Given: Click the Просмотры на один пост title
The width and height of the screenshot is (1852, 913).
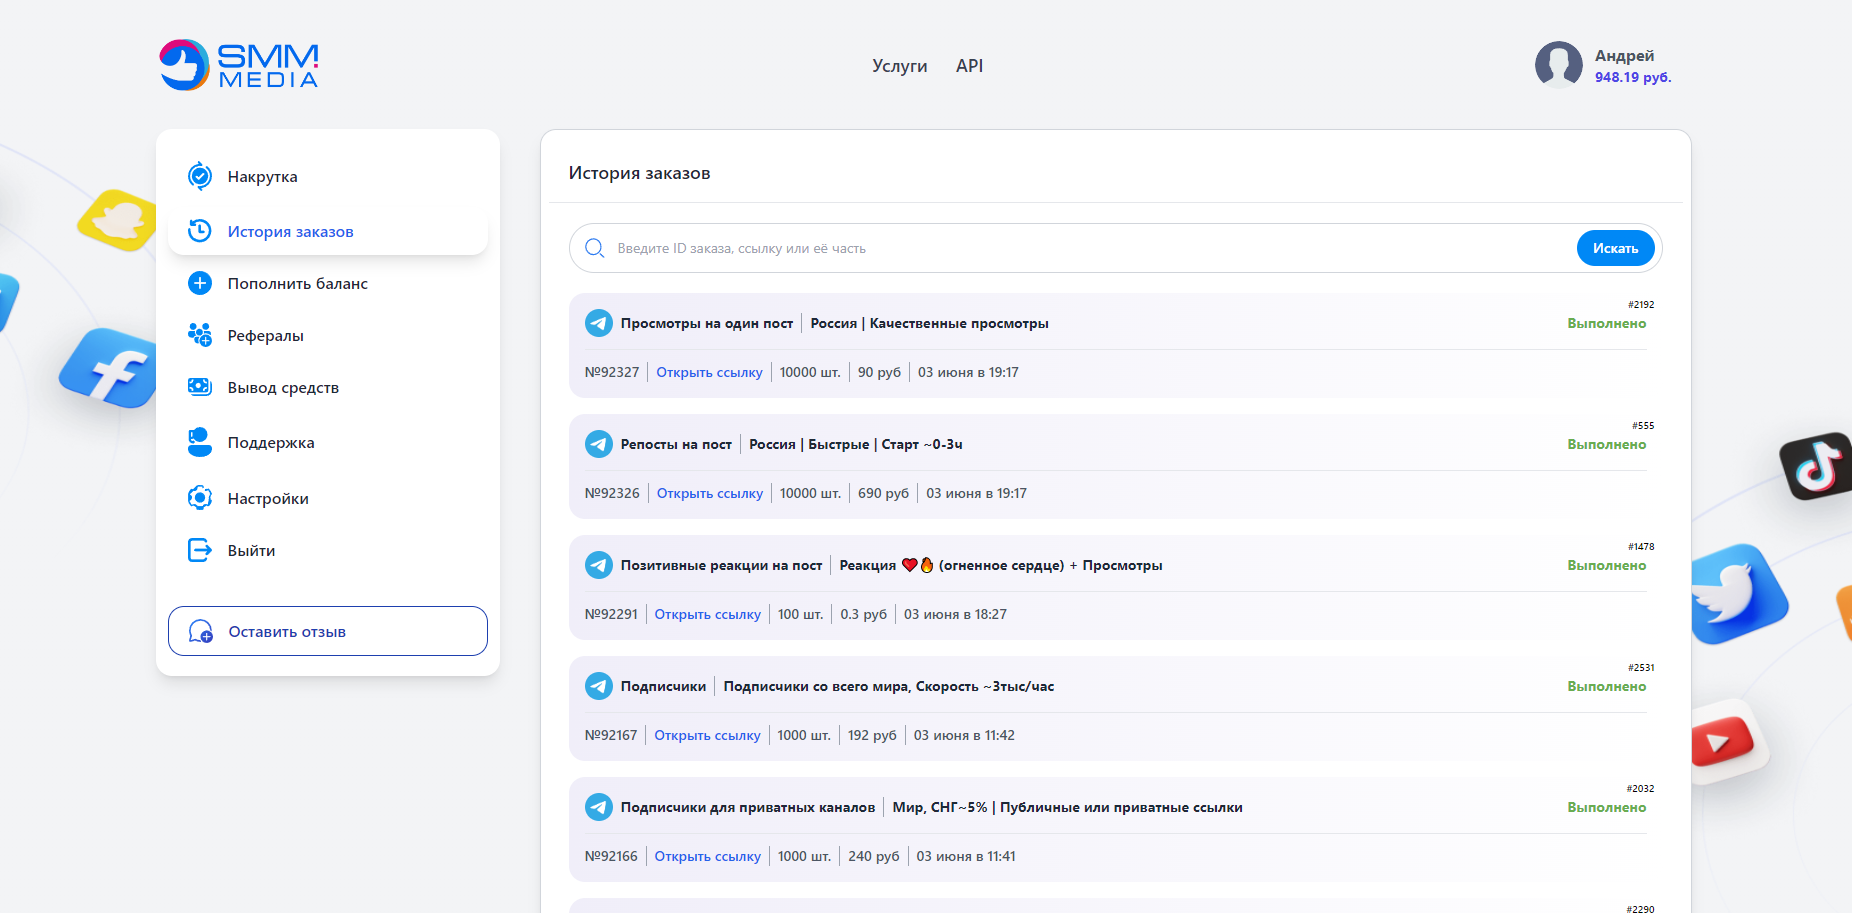Looking at the screenshot, I should pos(707,323).
